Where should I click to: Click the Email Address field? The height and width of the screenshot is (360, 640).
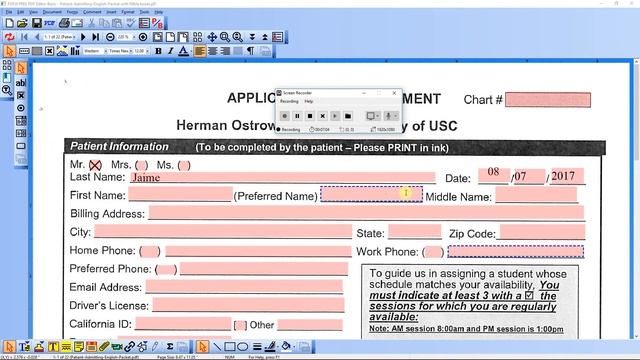pyautogui.click(x=244, y=287)
